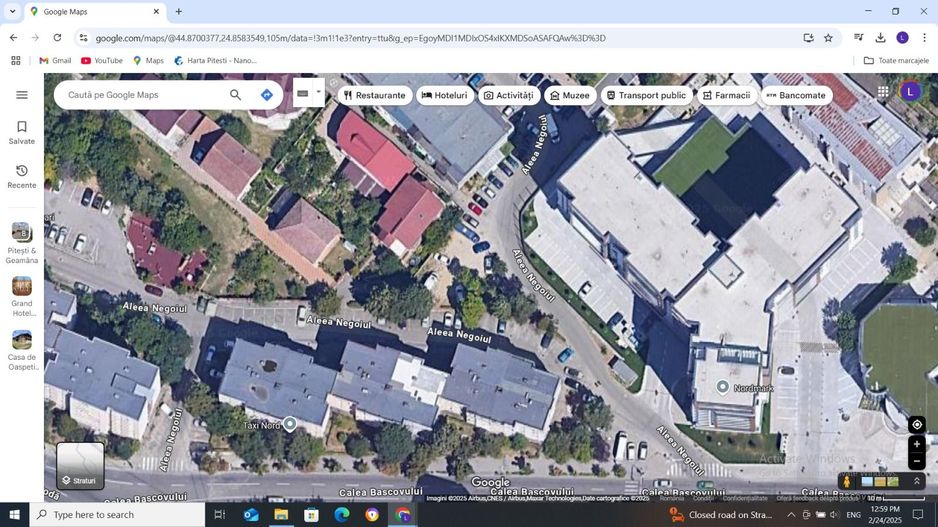
Task: Open the notifications action center
Action: point(918,514)
